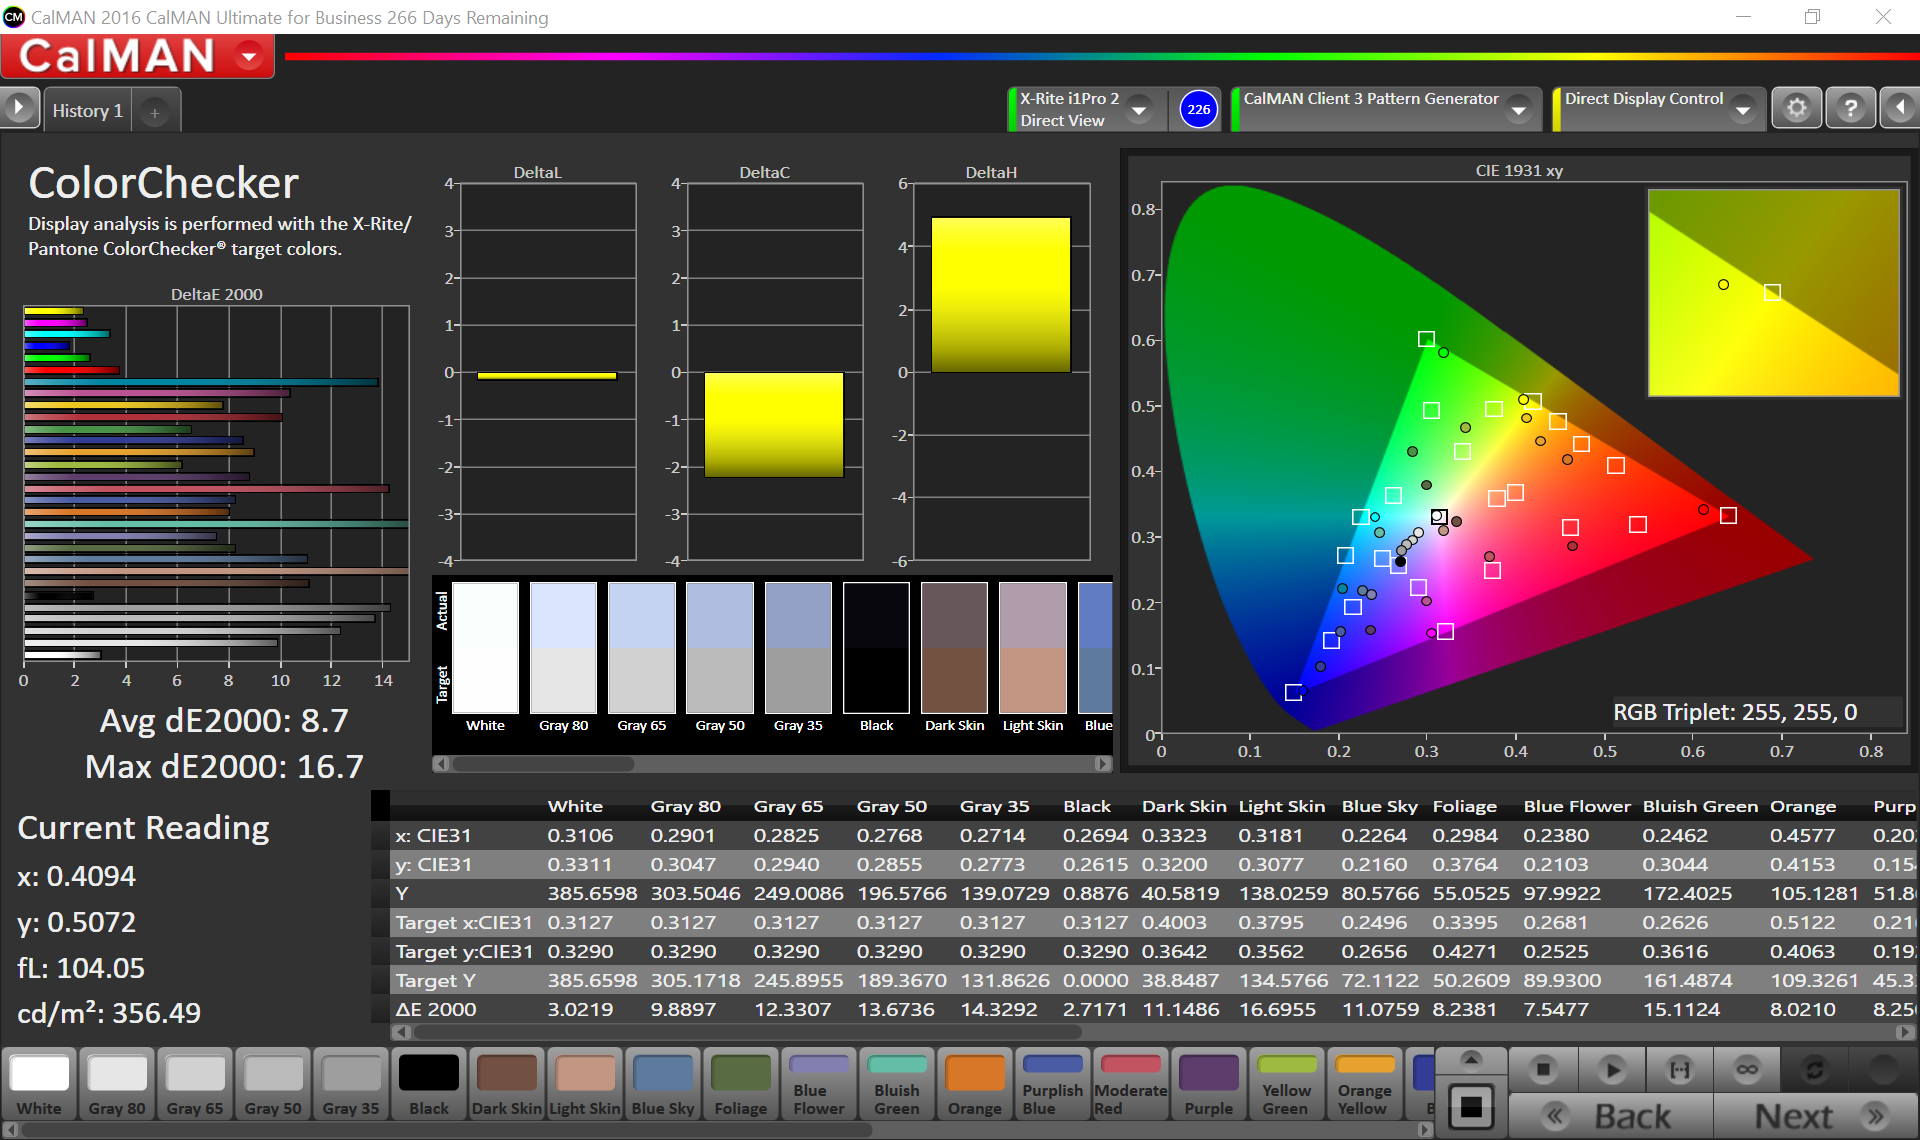Click the swatch comparison horizontal scrollbar

[543, 764]
